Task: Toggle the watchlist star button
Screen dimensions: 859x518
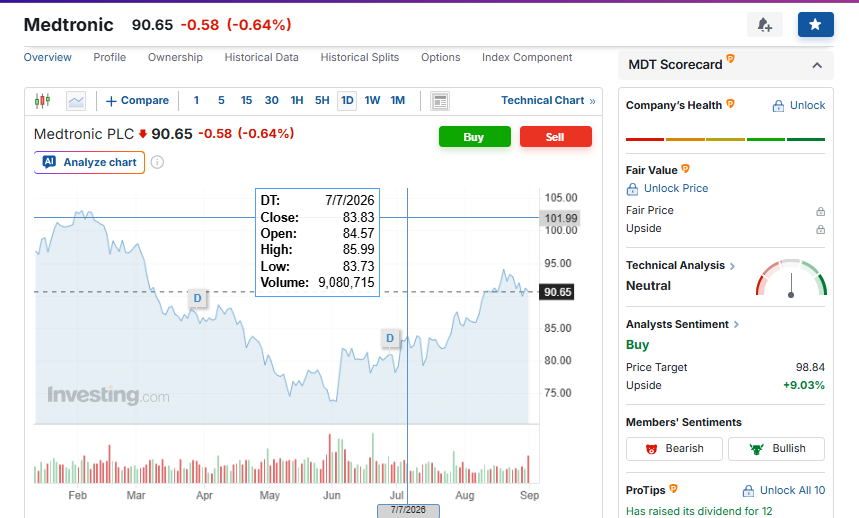Action: coord(815,25)
